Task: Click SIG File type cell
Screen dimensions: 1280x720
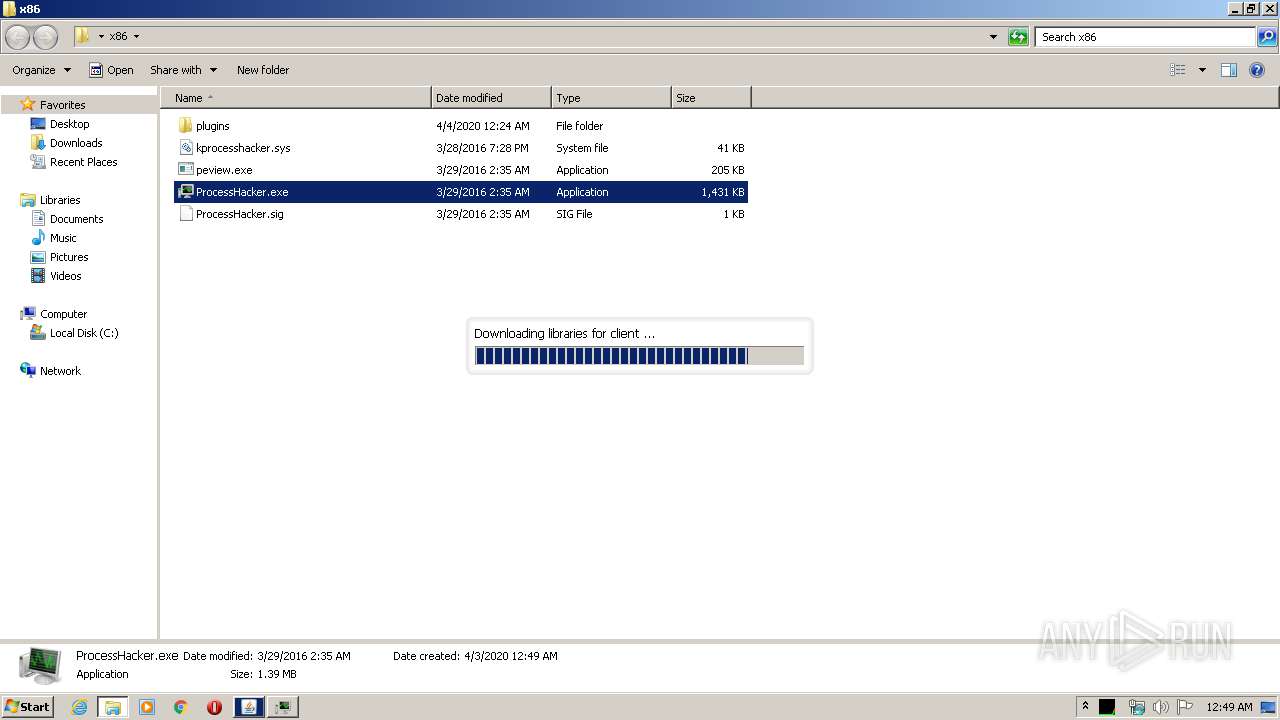Action: coord(574,214)
